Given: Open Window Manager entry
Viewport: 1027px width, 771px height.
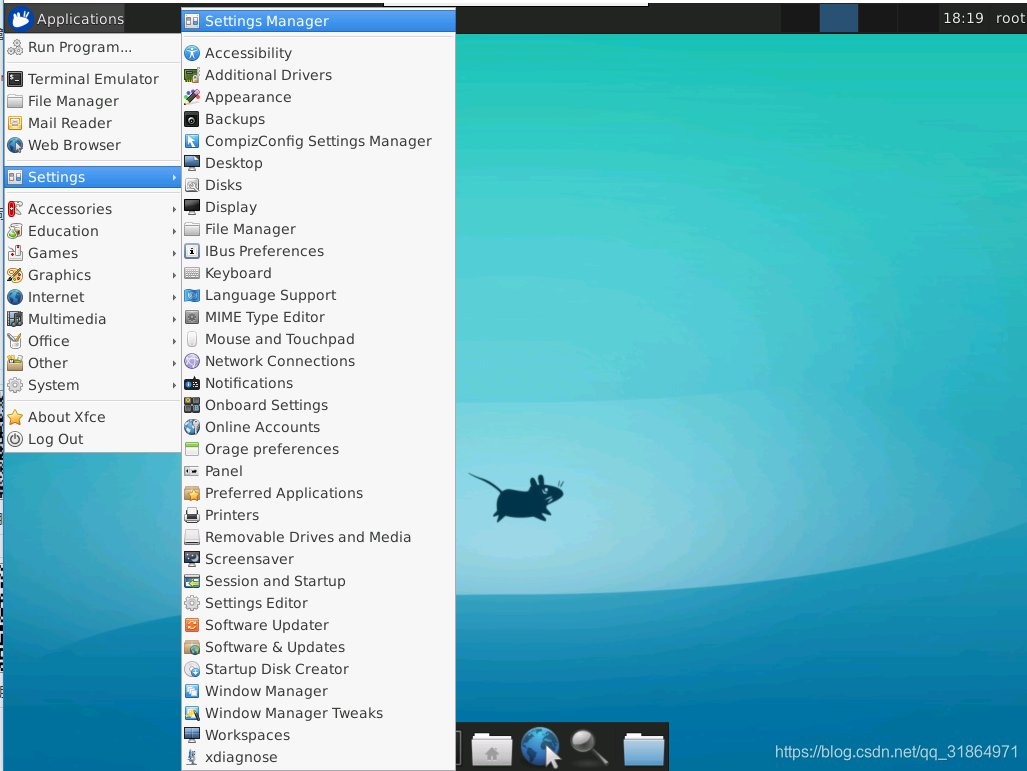Looking at the screenshot, I should (x=318, y=691).
